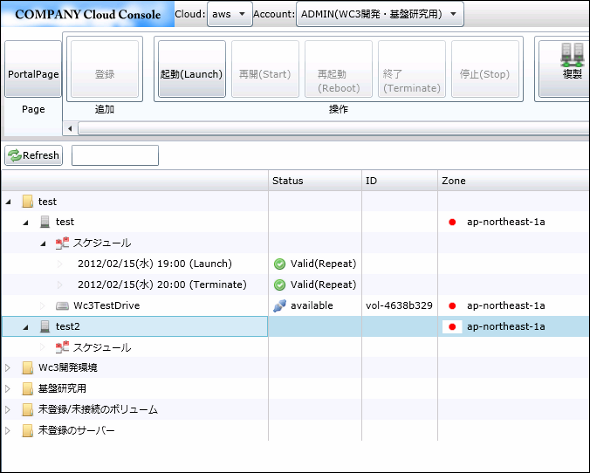Screen dimensions: 590x473
Task: Click the left arrow of toolbar scrollbar
Action: pos(70,128)
